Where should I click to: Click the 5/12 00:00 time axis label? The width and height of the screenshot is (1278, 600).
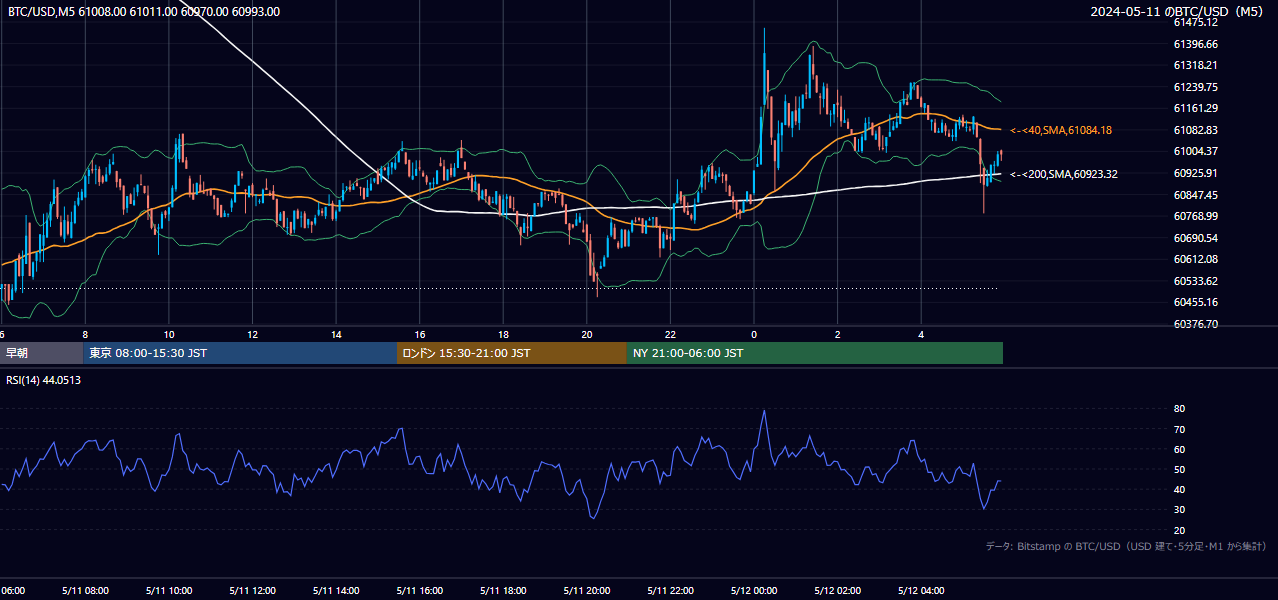754,590
